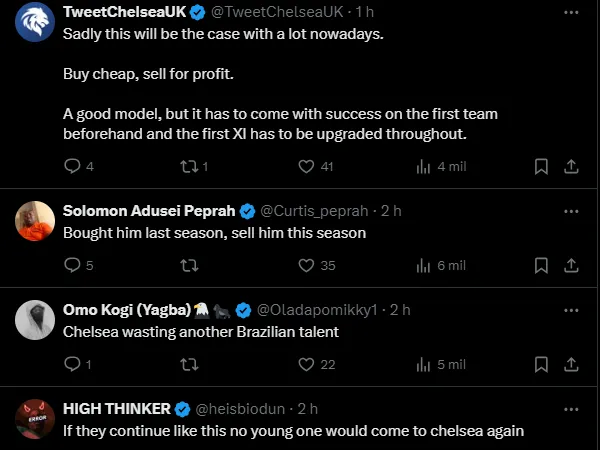Reply to Solomon Adusei Peprah's tweet
600x450 pixels.
(72, 265)
